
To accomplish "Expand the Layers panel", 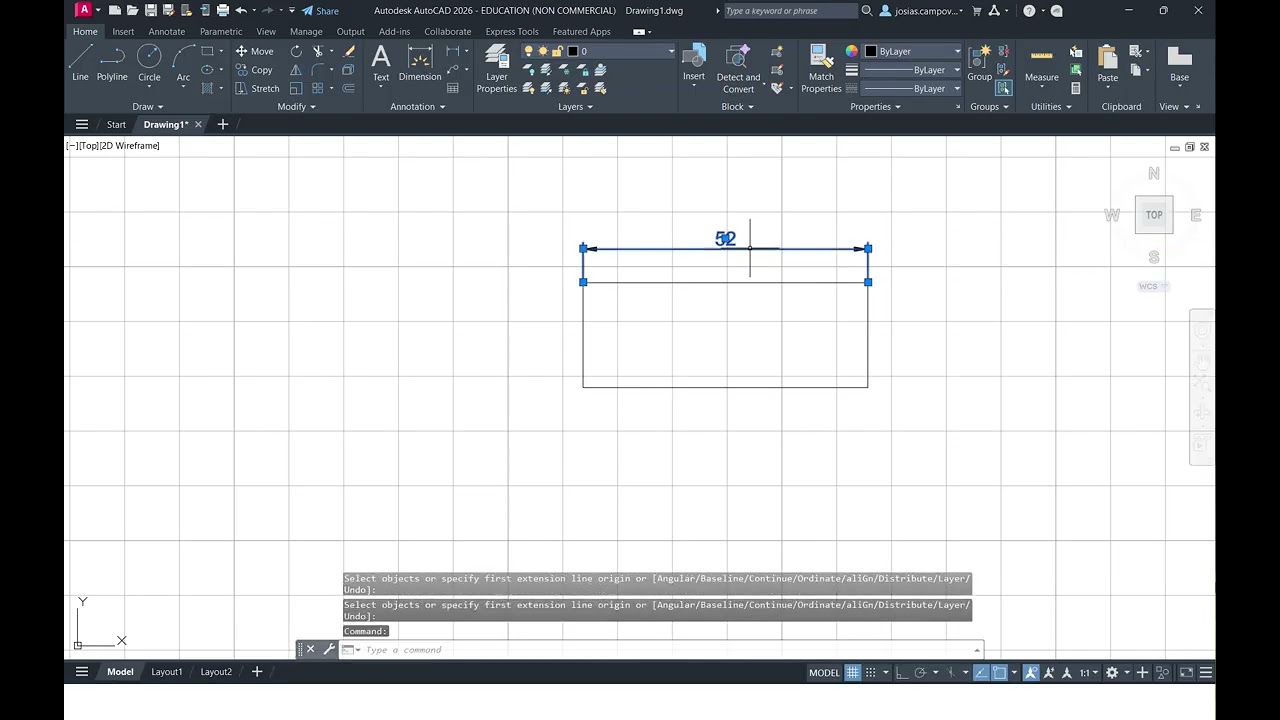I will (575, 107).
